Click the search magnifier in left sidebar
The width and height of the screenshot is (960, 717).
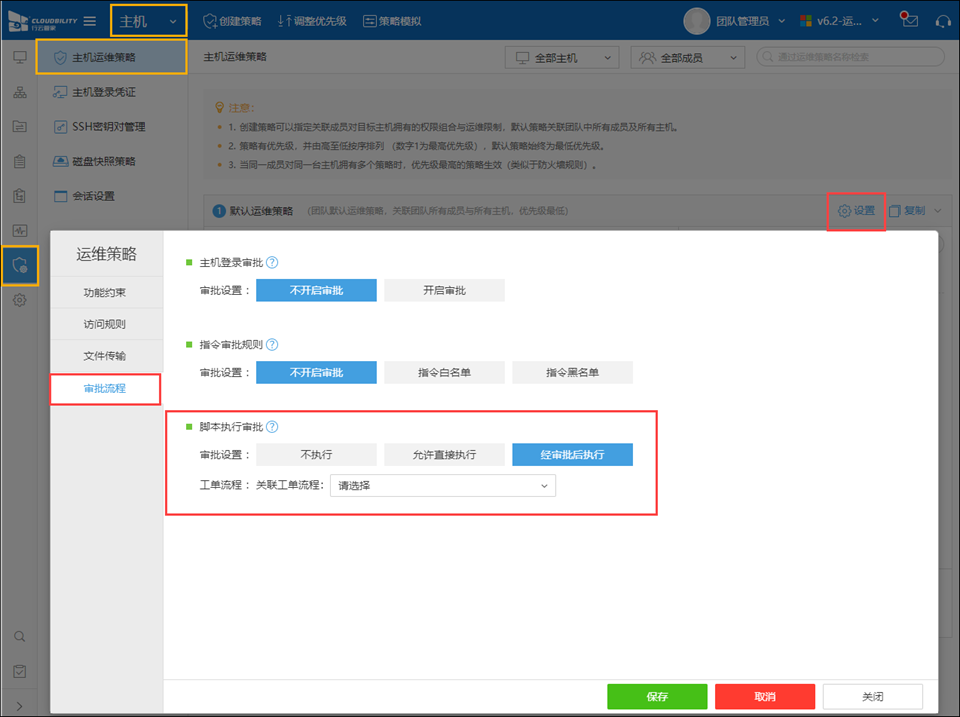19,636
